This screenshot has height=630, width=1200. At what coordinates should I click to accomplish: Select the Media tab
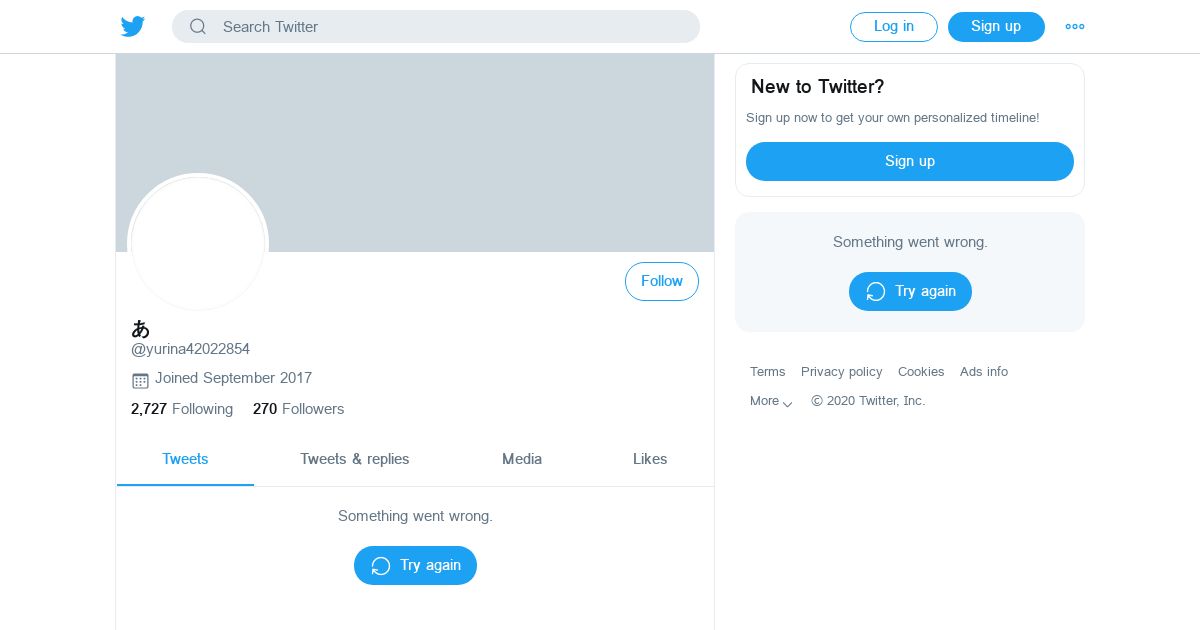click(x=522, y=459)
